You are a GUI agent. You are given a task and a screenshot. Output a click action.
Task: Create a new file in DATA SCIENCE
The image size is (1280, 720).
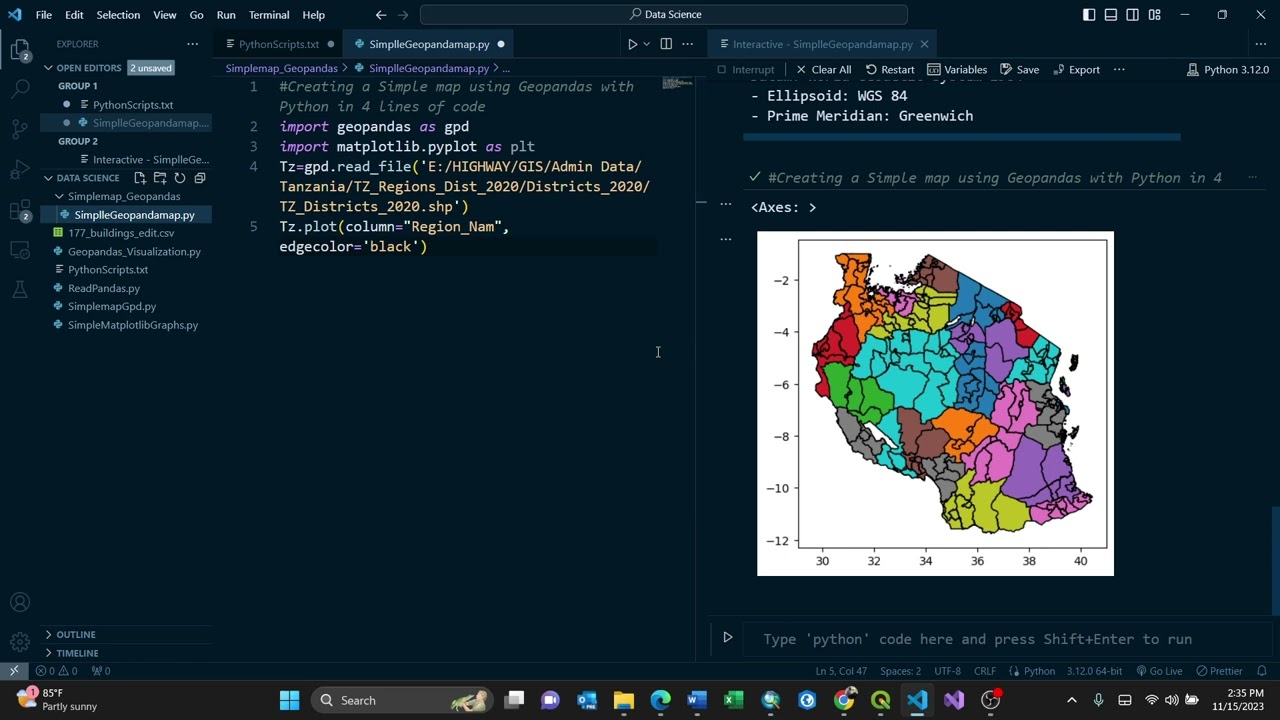140,178
